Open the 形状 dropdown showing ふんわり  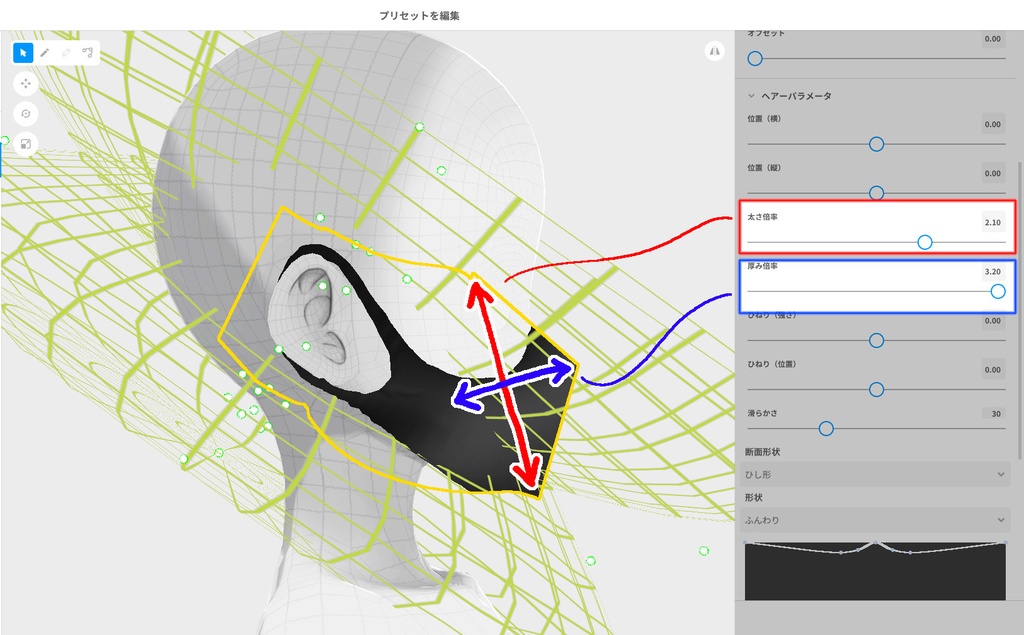[x=875, y=520]
